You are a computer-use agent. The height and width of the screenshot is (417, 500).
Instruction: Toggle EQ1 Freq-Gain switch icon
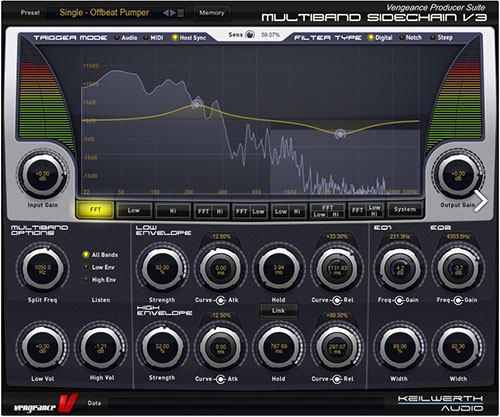399,300
